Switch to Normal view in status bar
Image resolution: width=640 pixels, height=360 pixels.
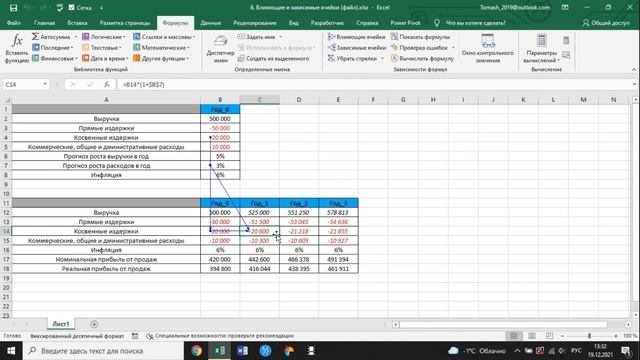point(514,336)
